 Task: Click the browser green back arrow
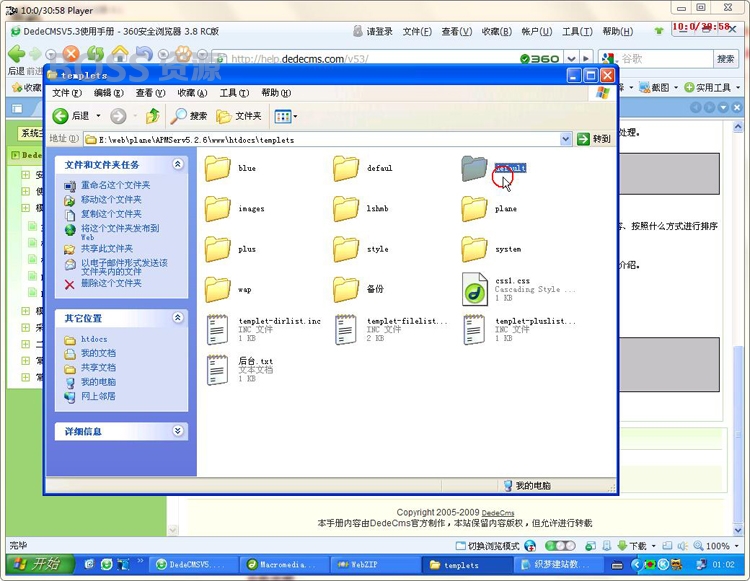click(17, 54)
